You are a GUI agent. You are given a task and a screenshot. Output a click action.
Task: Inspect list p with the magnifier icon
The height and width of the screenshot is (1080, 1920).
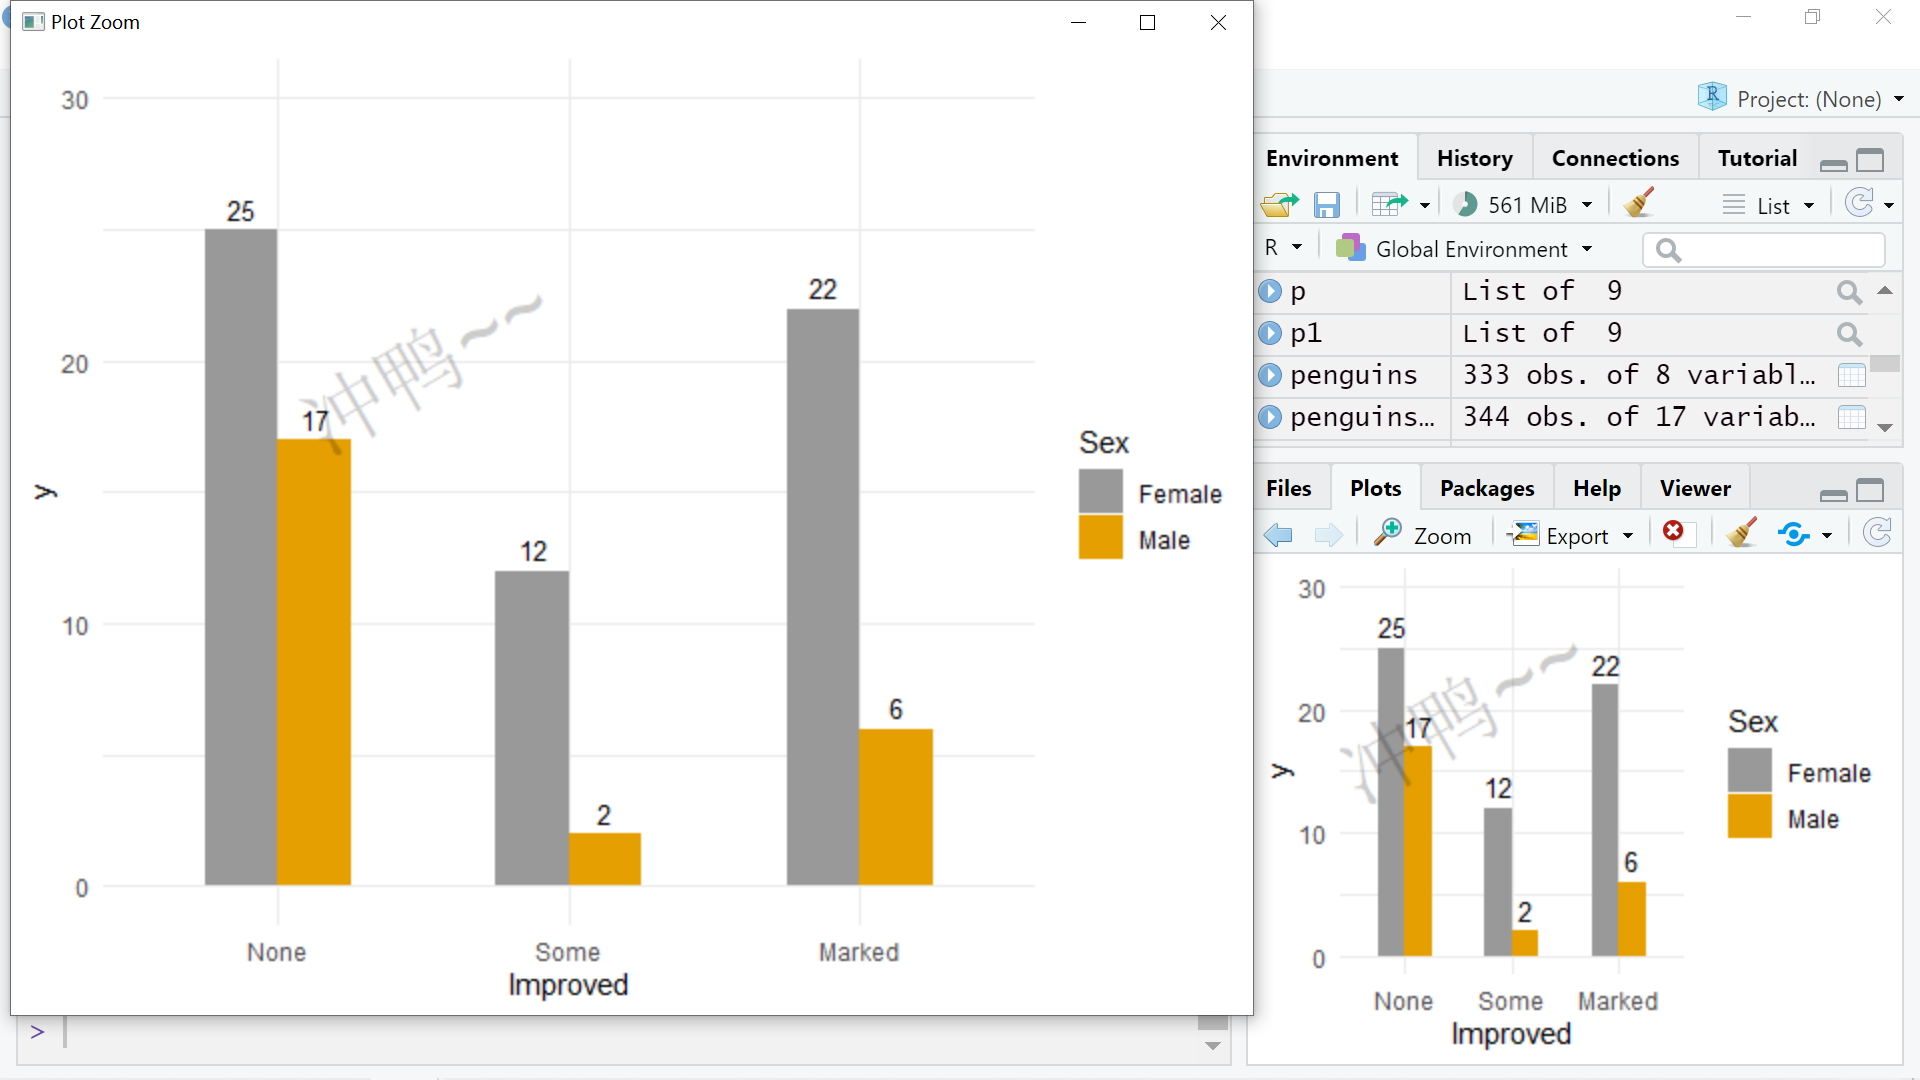click(1849, 291)
